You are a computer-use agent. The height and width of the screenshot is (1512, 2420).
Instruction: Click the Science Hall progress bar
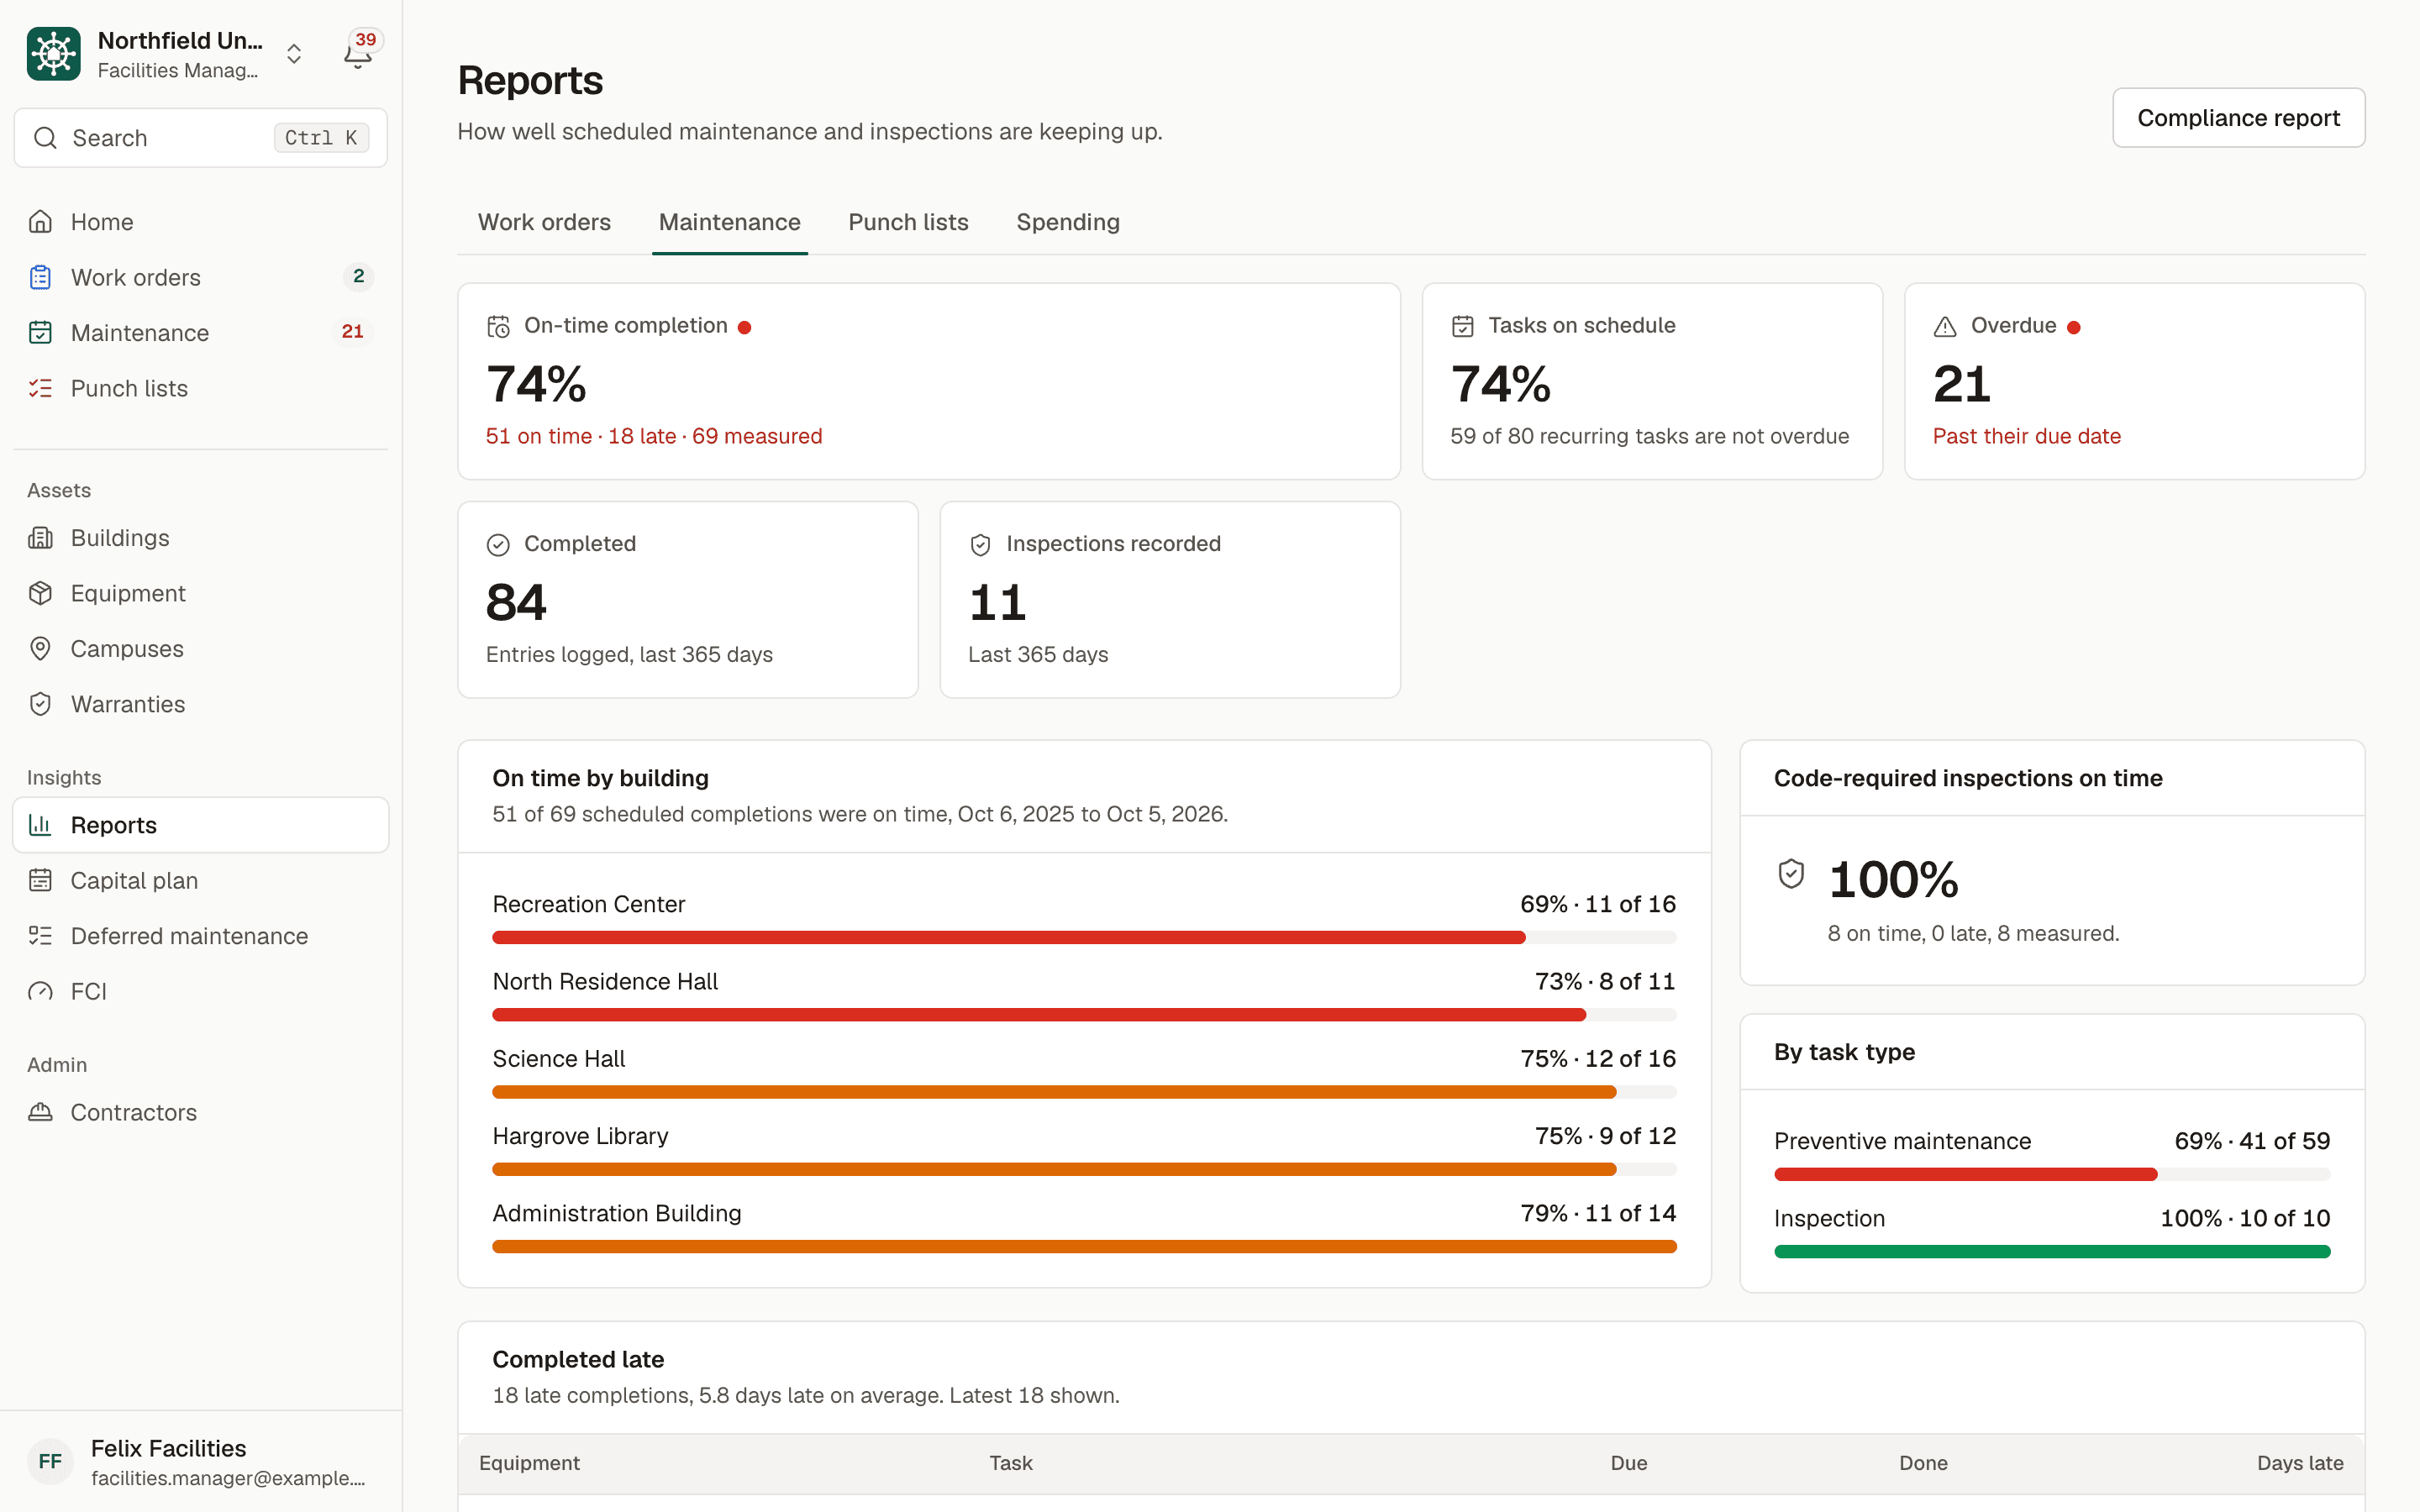click(x=1084, y=1092)
